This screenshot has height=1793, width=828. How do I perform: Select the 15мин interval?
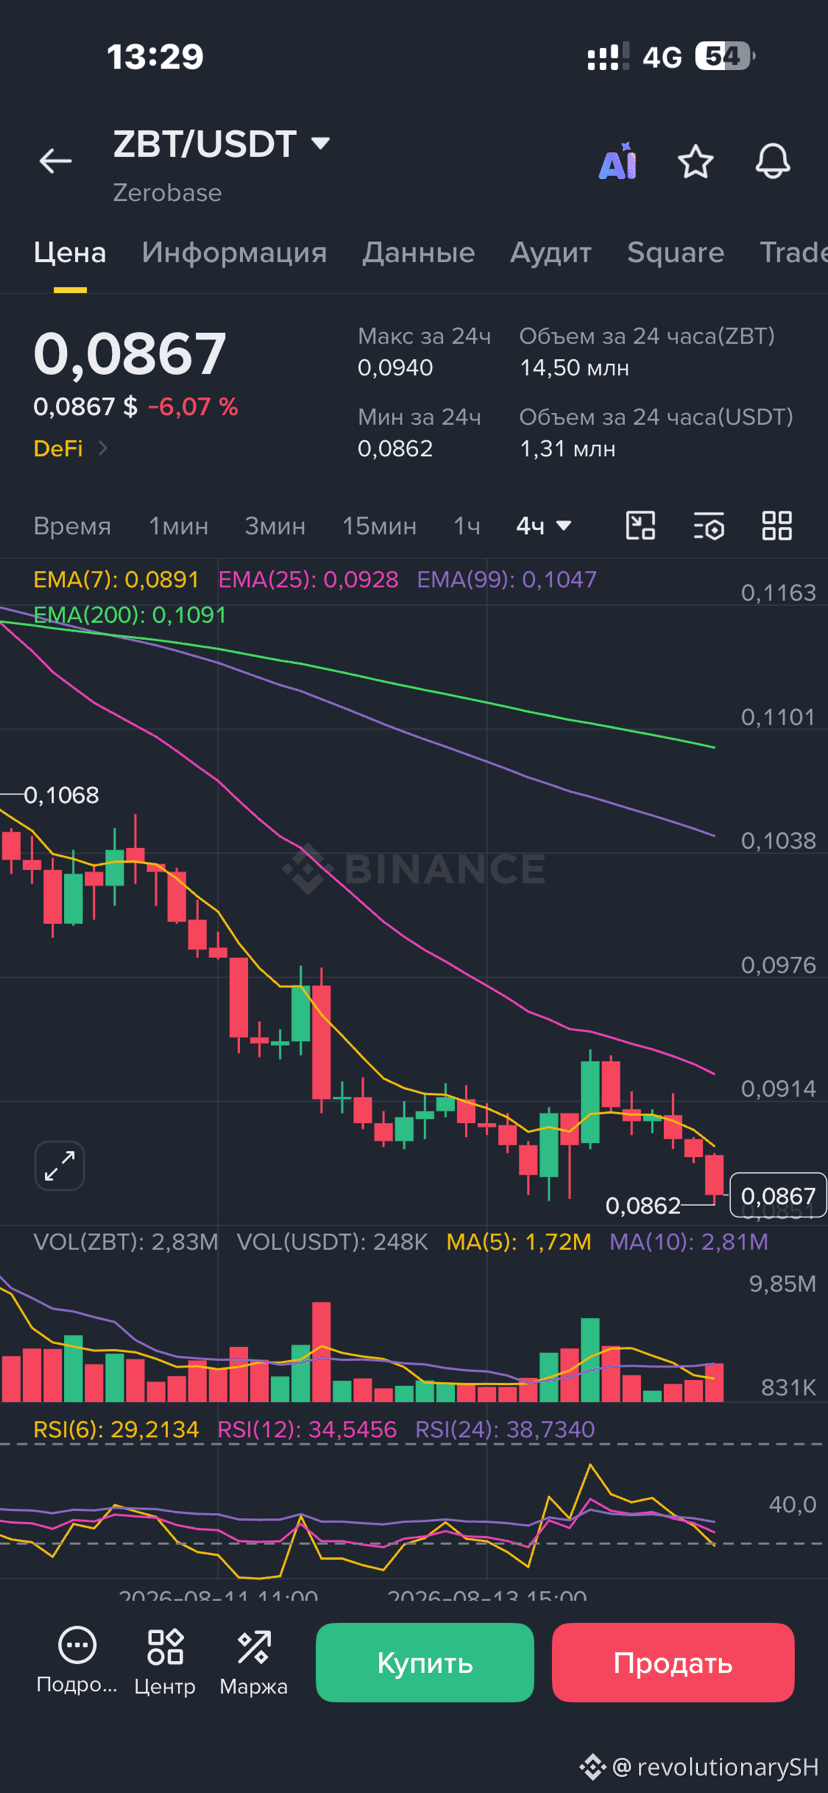(379, 526)
